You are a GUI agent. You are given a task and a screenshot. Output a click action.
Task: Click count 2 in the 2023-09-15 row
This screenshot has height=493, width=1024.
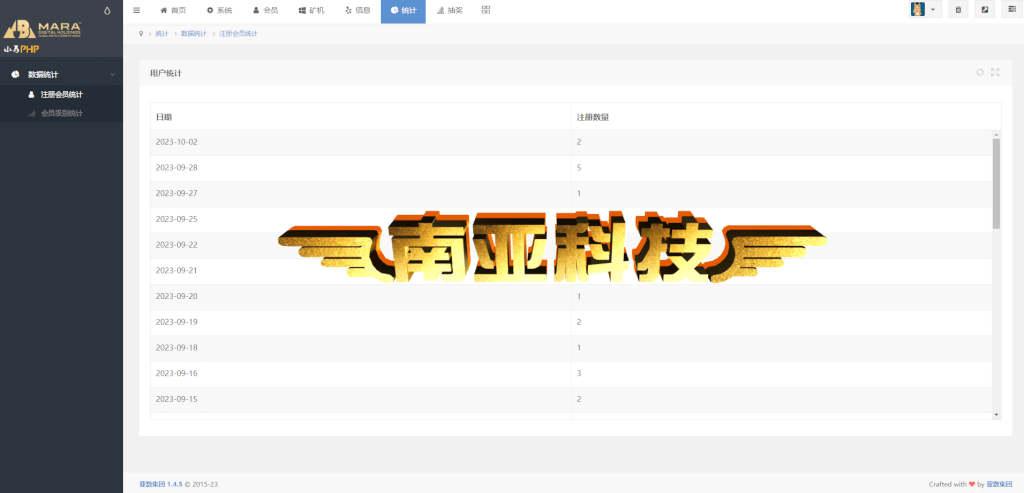click(x=579, y=399)
